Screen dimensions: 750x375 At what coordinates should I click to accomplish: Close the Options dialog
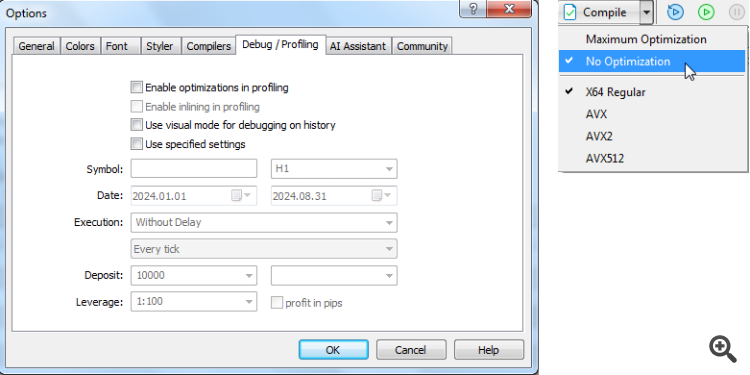coord(509,9)
